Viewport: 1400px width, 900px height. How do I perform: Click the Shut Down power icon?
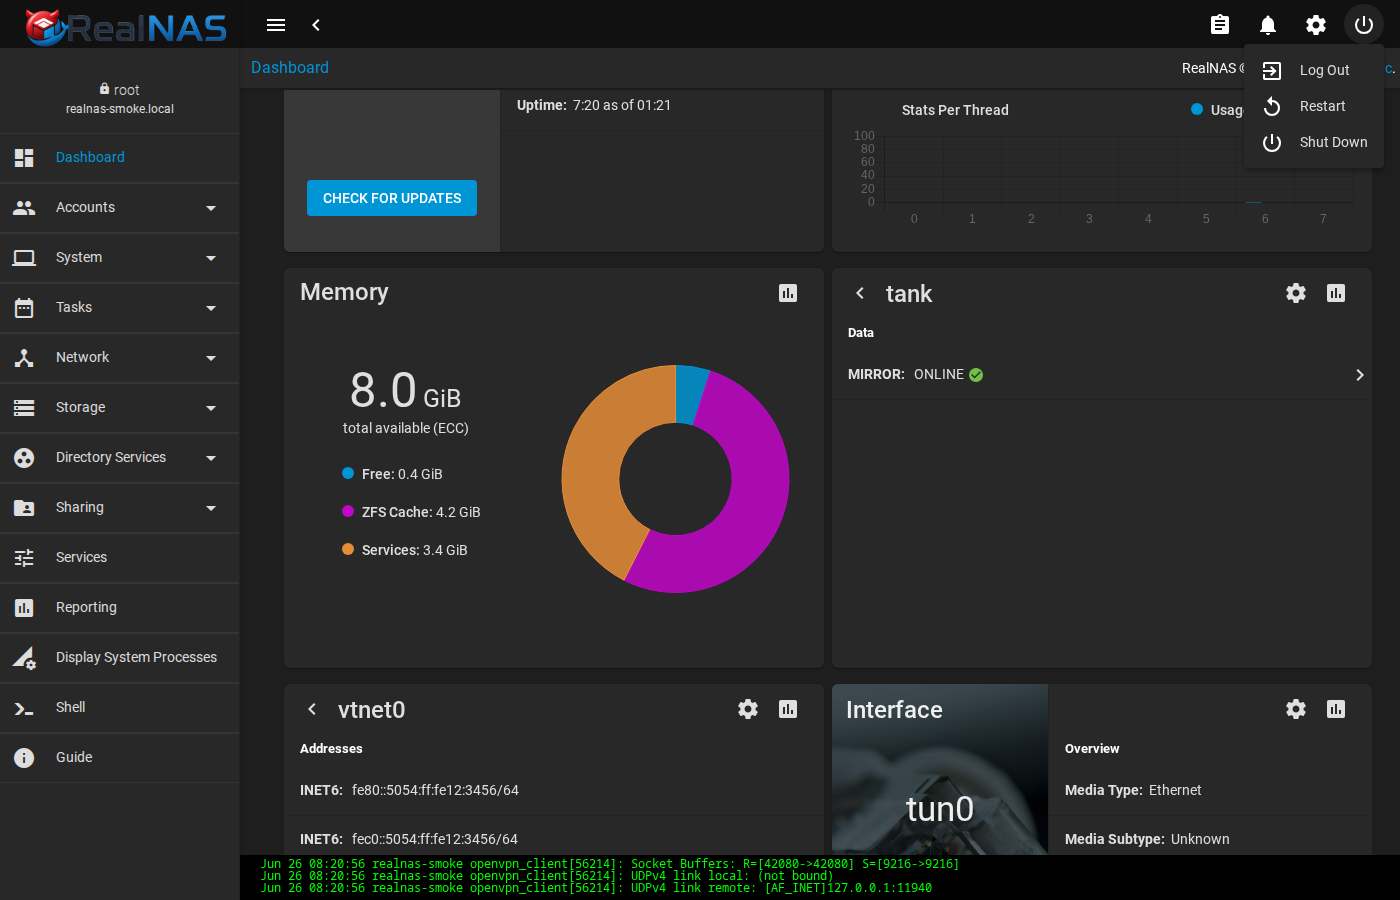point(1272,142)
